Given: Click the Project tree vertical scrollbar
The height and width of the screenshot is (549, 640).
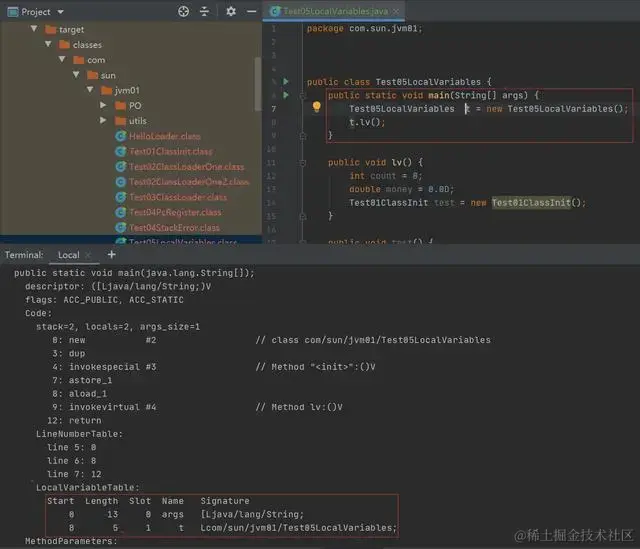Looking at the screenshot, I should [x=258, y=84].
